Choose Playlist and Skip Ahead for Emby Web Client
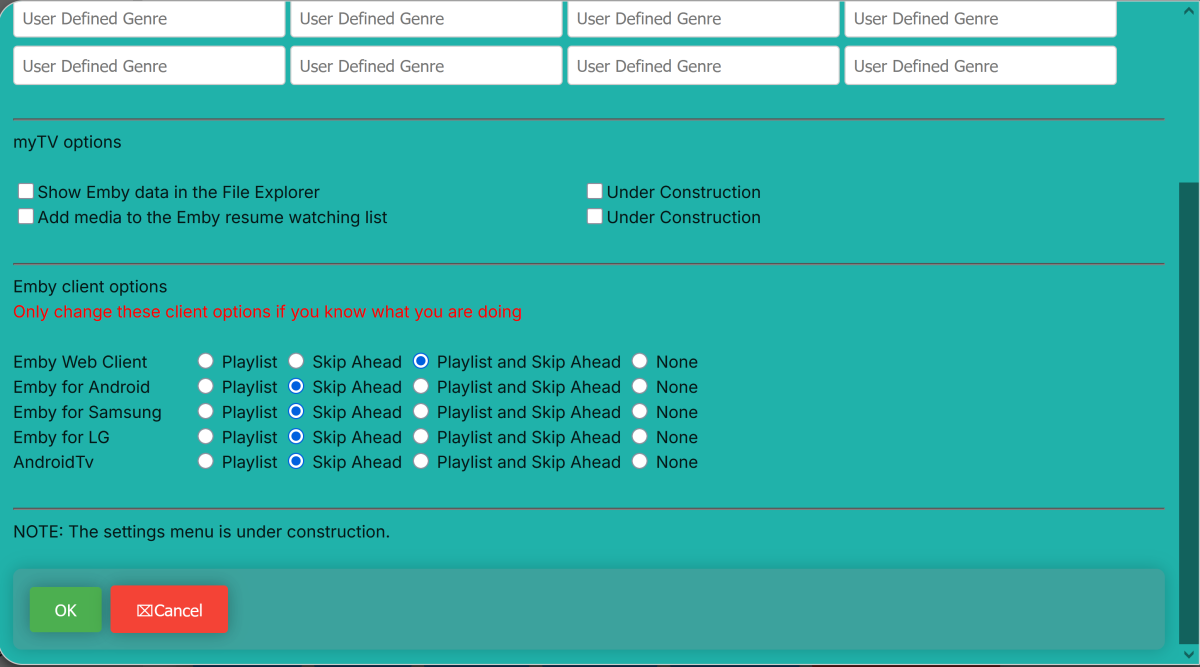Screen dimensions: 1200x667 (x=421, y=361)
